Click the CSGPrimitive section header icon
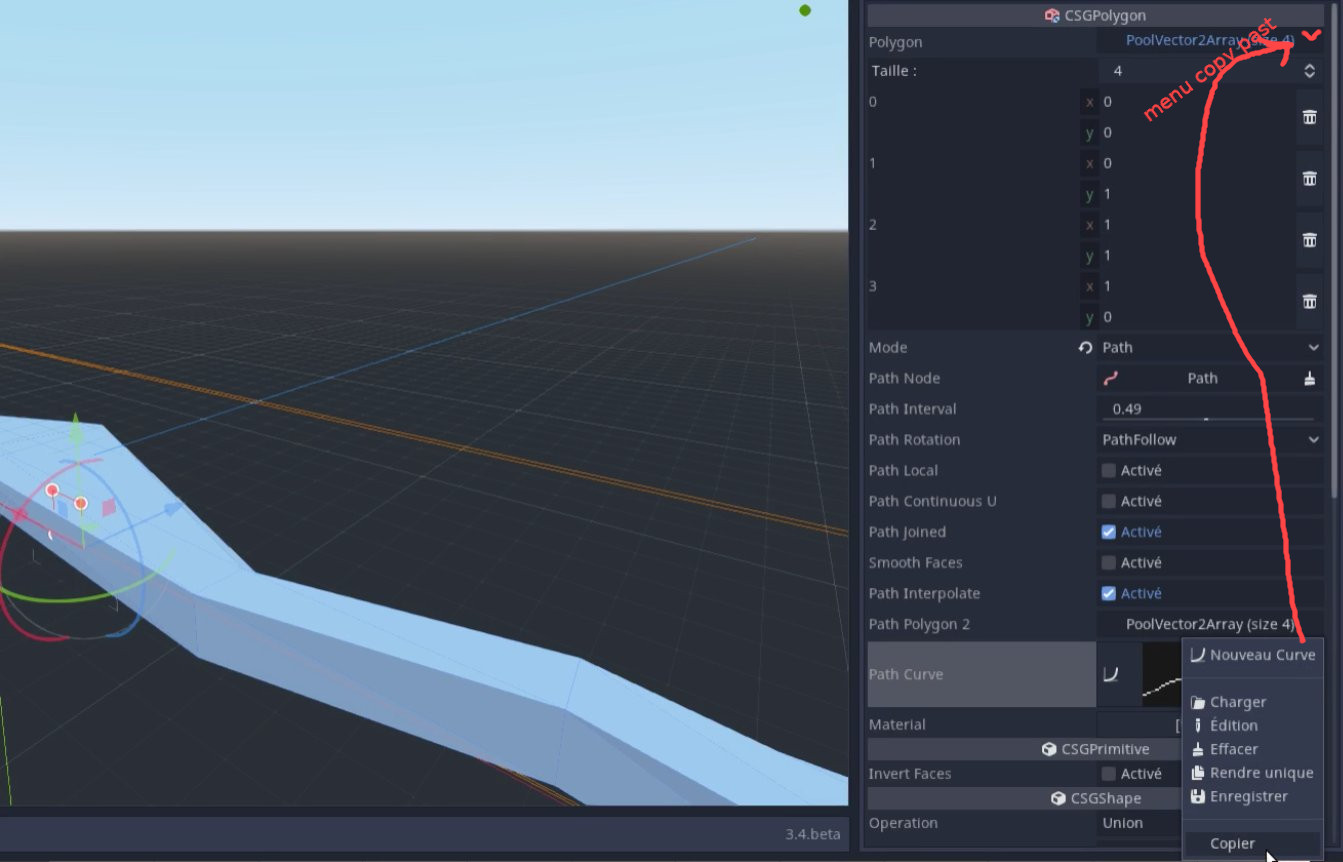The image size is (1343, 862). [1048, 749]
